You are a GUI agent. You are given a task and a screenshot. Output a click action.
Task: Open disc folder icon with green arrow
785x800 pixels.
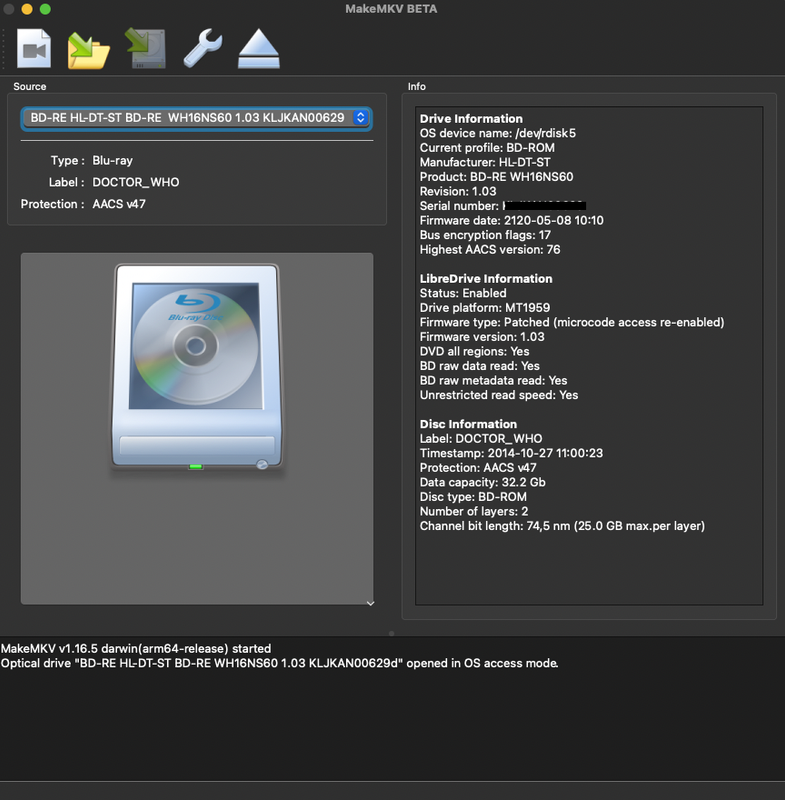[x=89, y=50]
